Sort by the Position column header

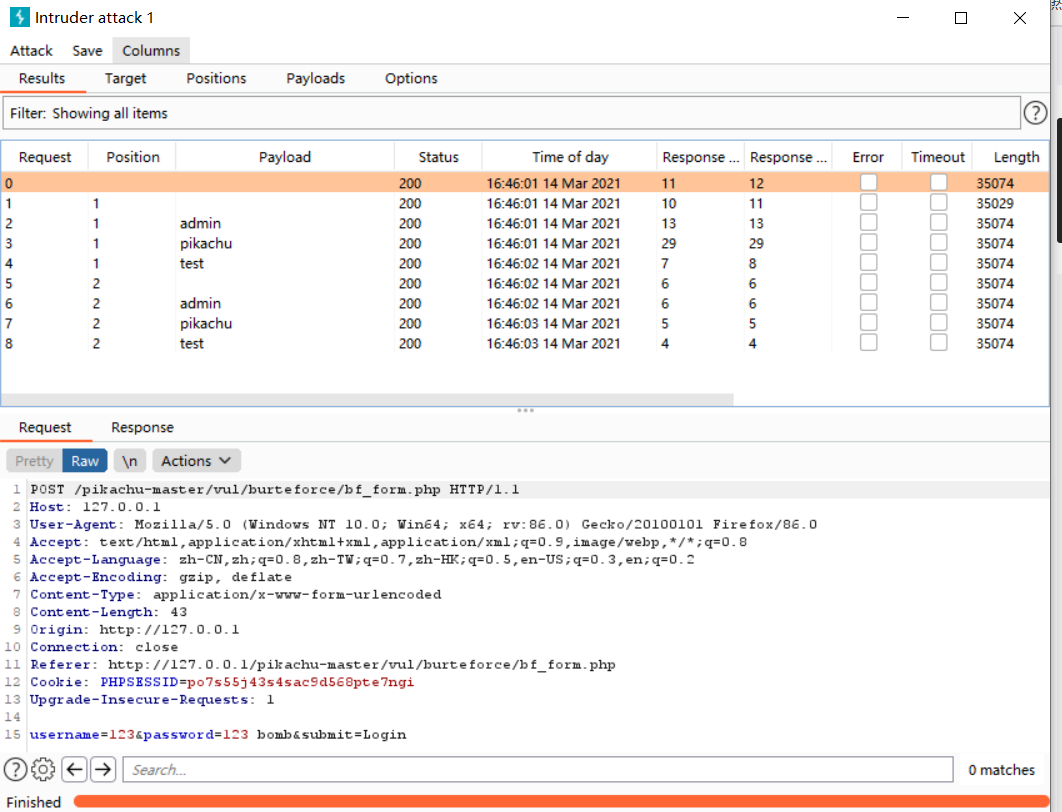pyautogui.click(x=133, y=157)
